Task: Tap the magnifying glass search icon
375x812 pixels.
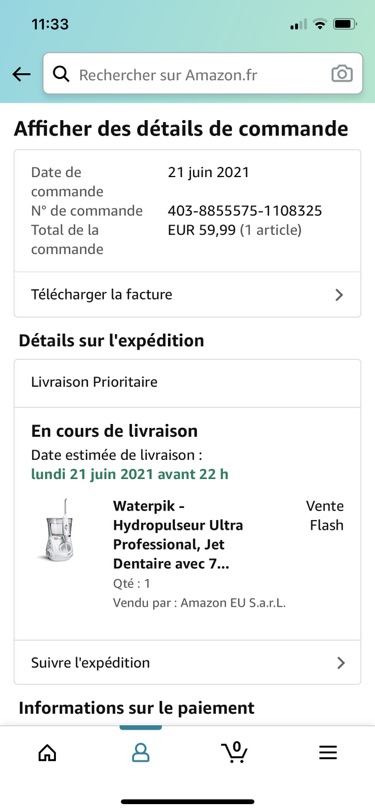Action: (x=61, y=75)
